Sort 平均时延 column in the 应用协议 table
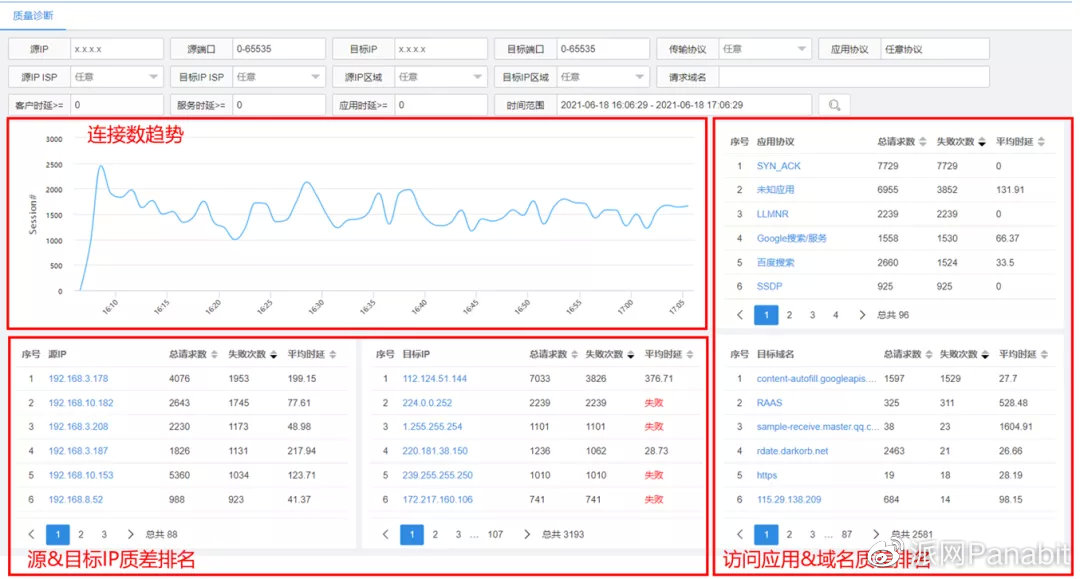Viewport: 1080px width, 579px height. pyautogui.click(x=1041, y=143)
